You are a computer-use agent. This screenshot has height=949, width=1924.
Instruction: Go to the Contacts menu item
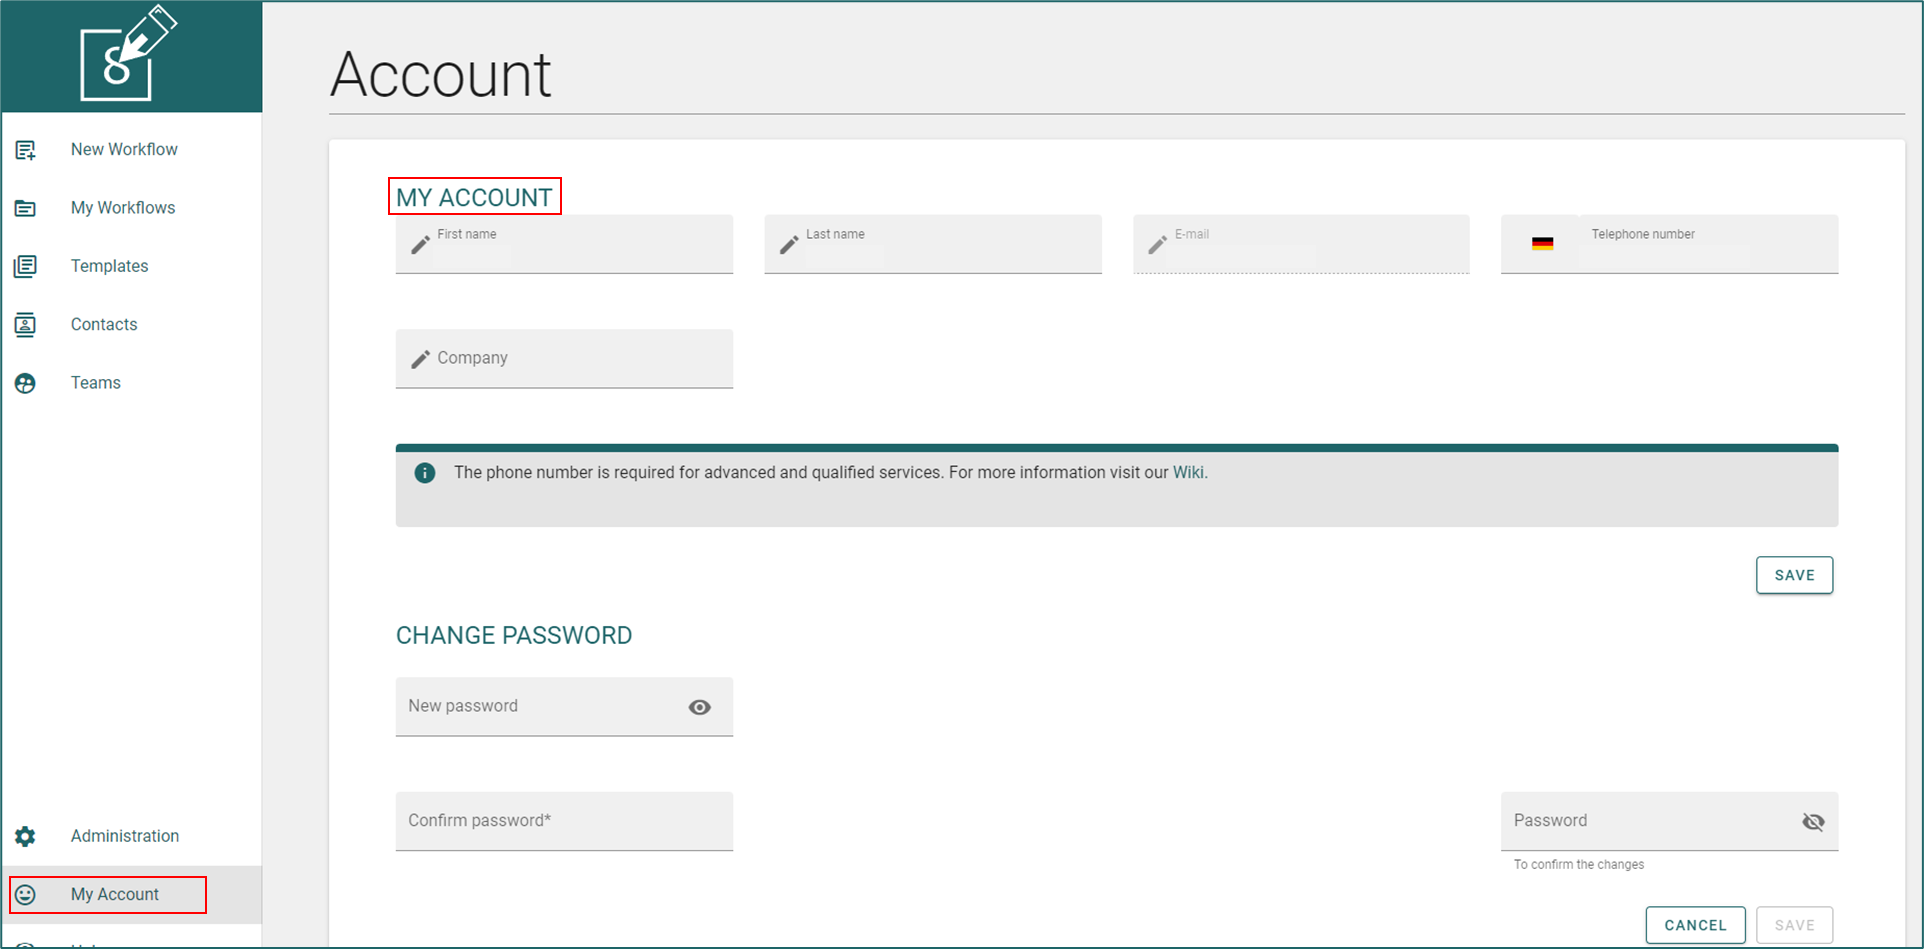click(104, 324)
